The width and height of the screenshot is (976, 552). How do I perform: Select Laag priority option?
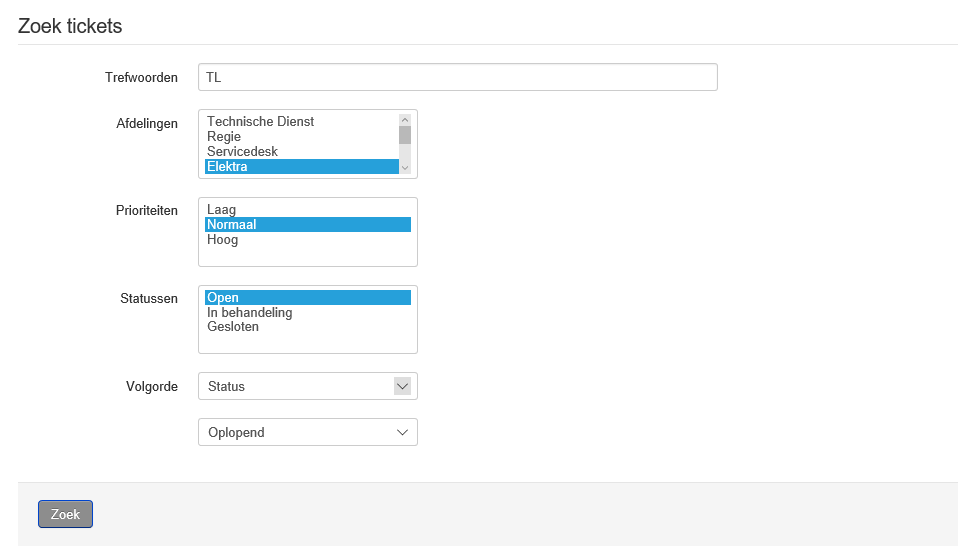pos(308,210)
